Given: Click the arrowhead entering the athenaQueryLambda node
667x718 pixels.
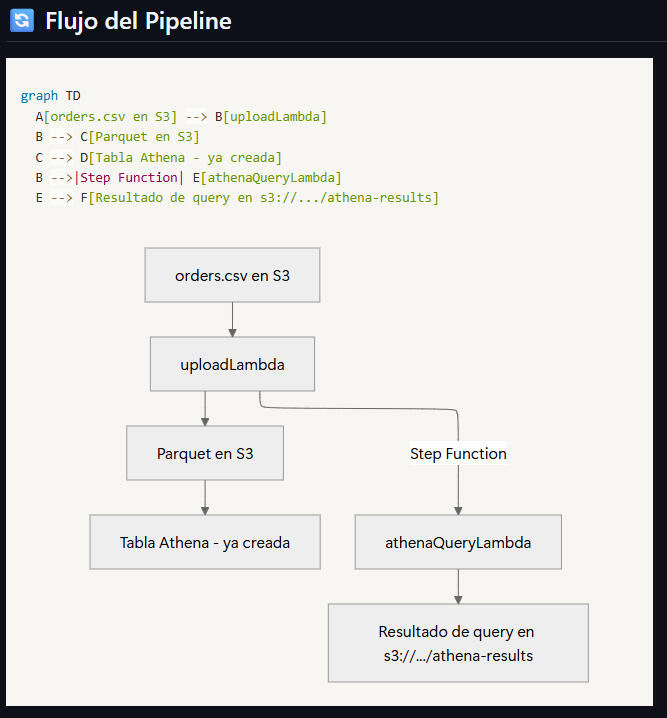Looking at the screenshot, I should [x=458, y=510].
